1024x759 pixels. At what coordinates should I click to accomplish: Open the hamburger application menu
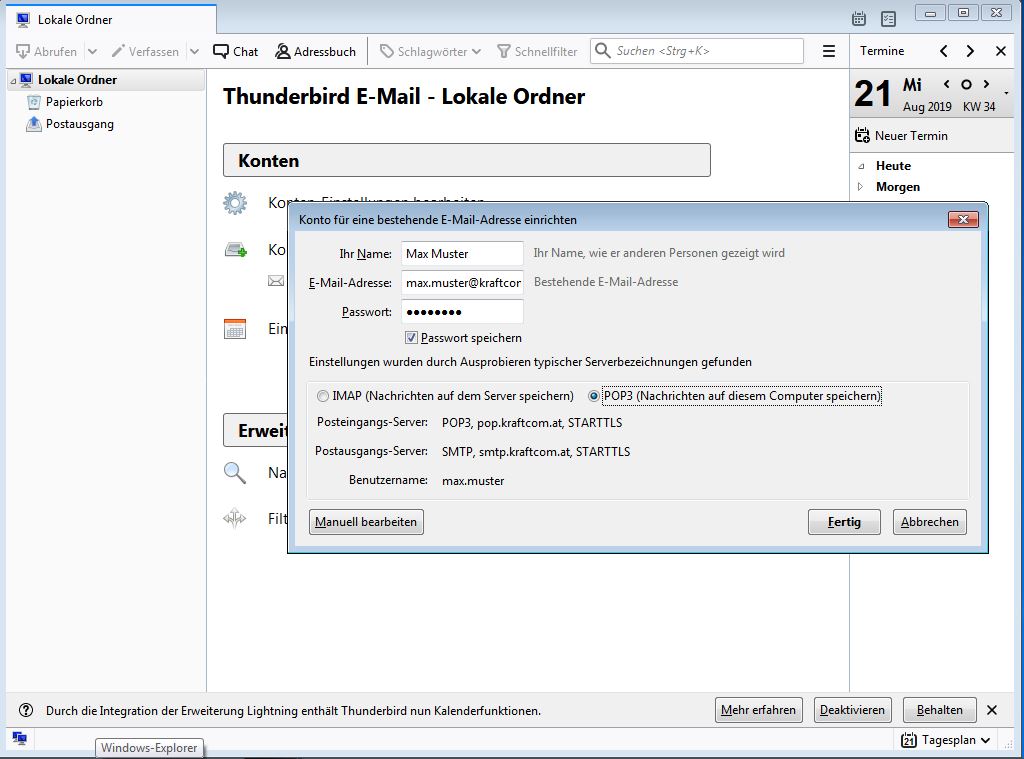tap(829, 51)
